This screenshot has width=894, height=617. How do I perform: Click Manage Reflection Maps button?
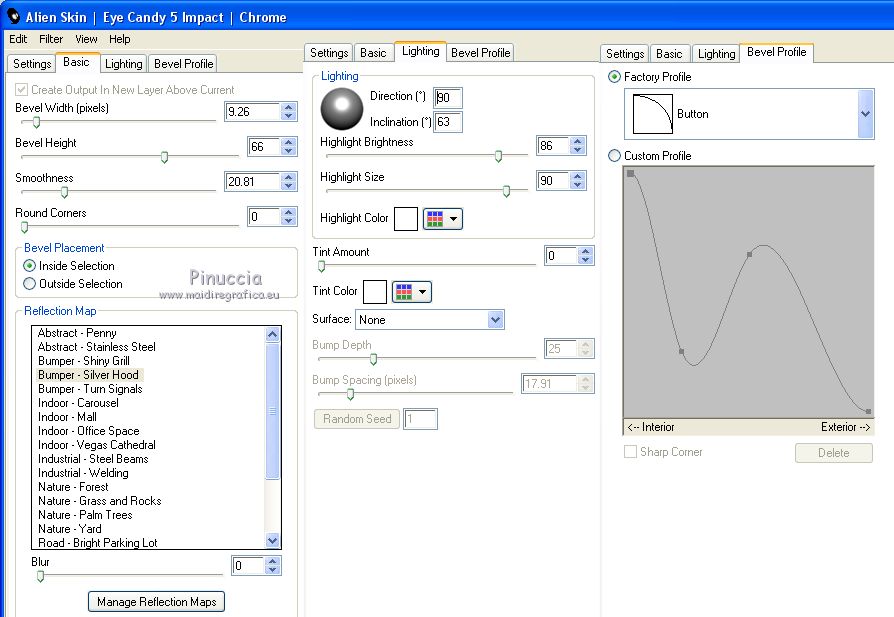click(156, 602)
